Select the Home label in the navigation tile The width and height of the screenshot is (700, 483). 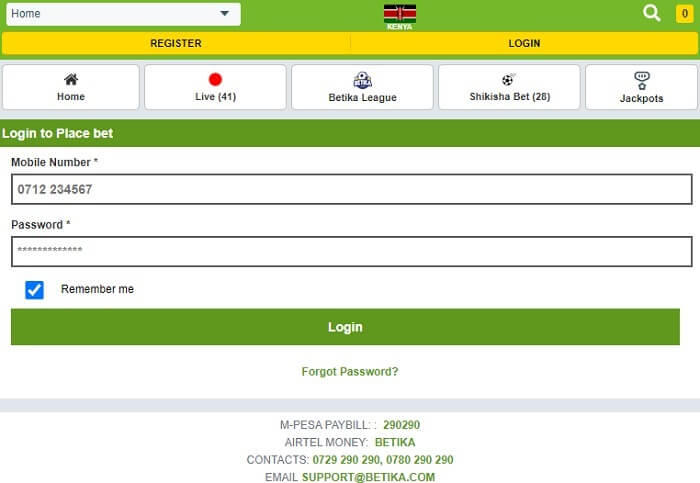pyautogui.click(x=71, y=96)
